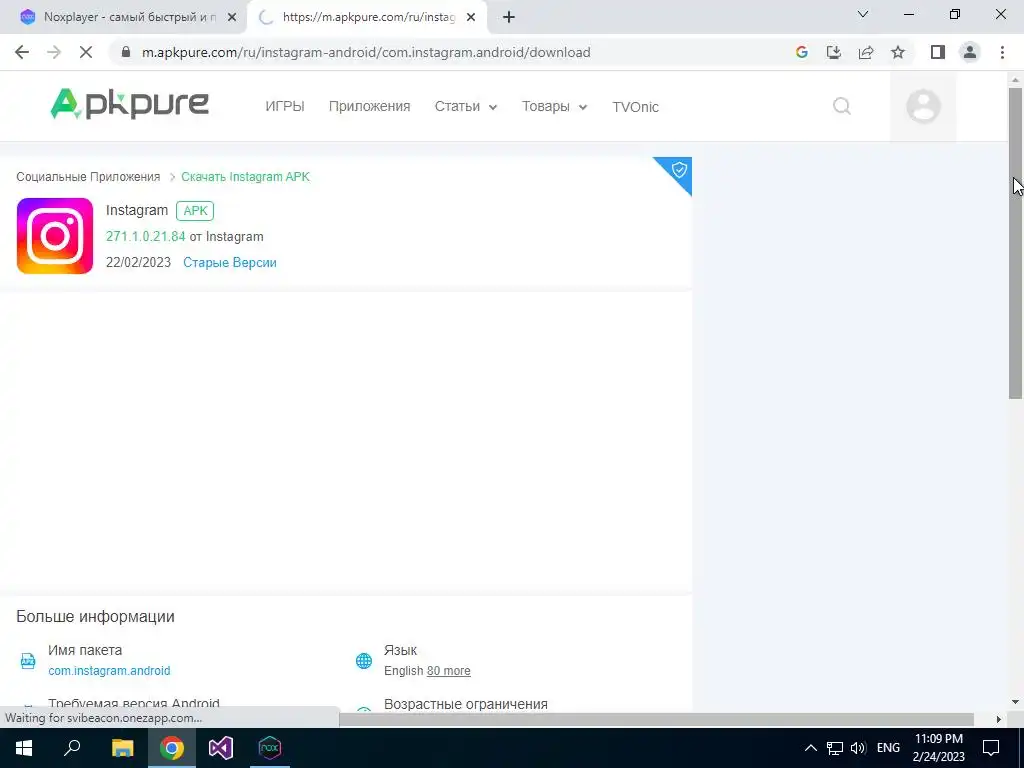Click the package name file icon
1024x768 pixels.
point(28,660)
